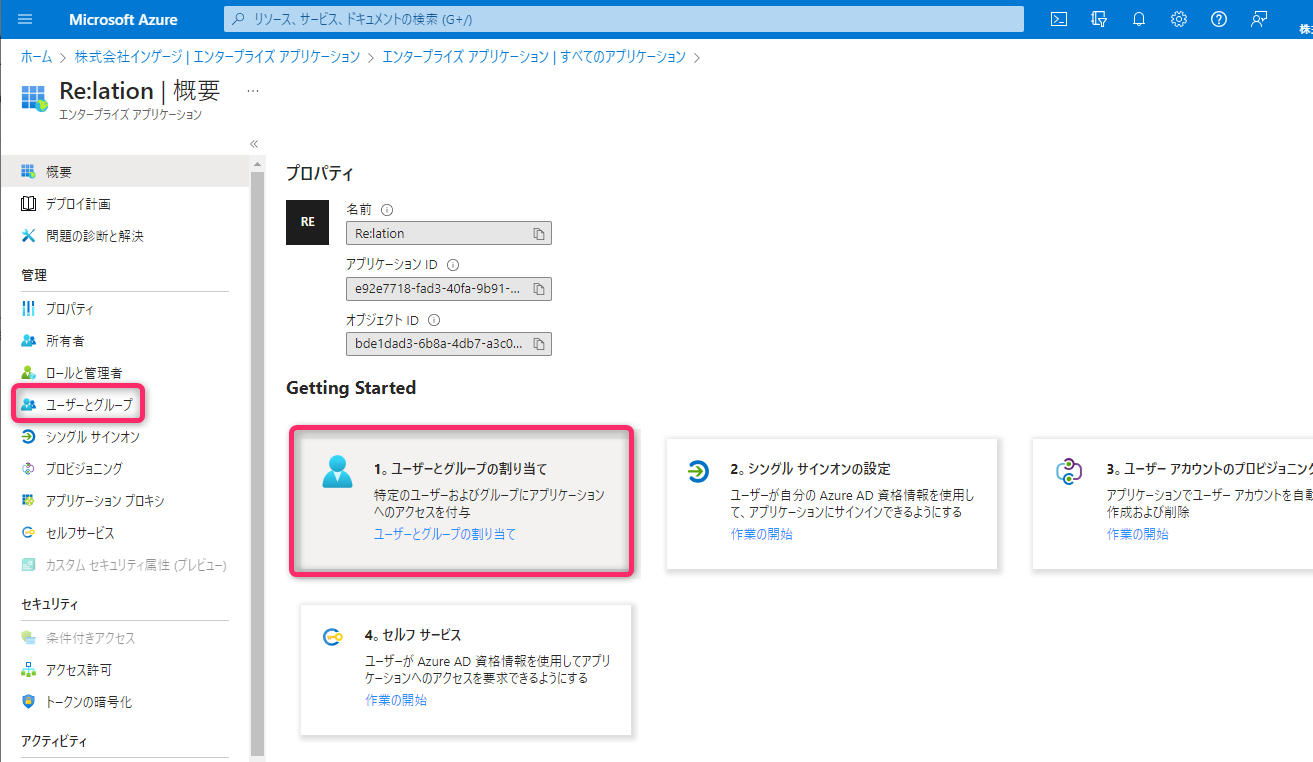Viewport: 1313px width, 762px height.
Task: Open エンタープライズ アプリケーション | すべてのアプリケーション breadcrumb
Action: pyautogui.click(x=534, y=57)
